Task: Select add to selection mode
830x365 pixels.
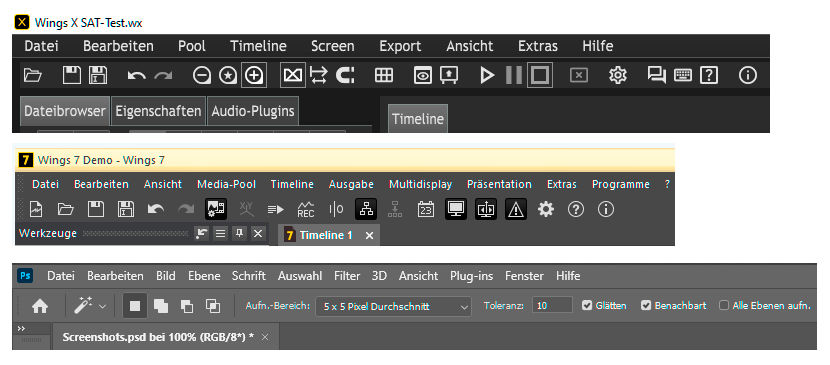Action: pos(161,306)
